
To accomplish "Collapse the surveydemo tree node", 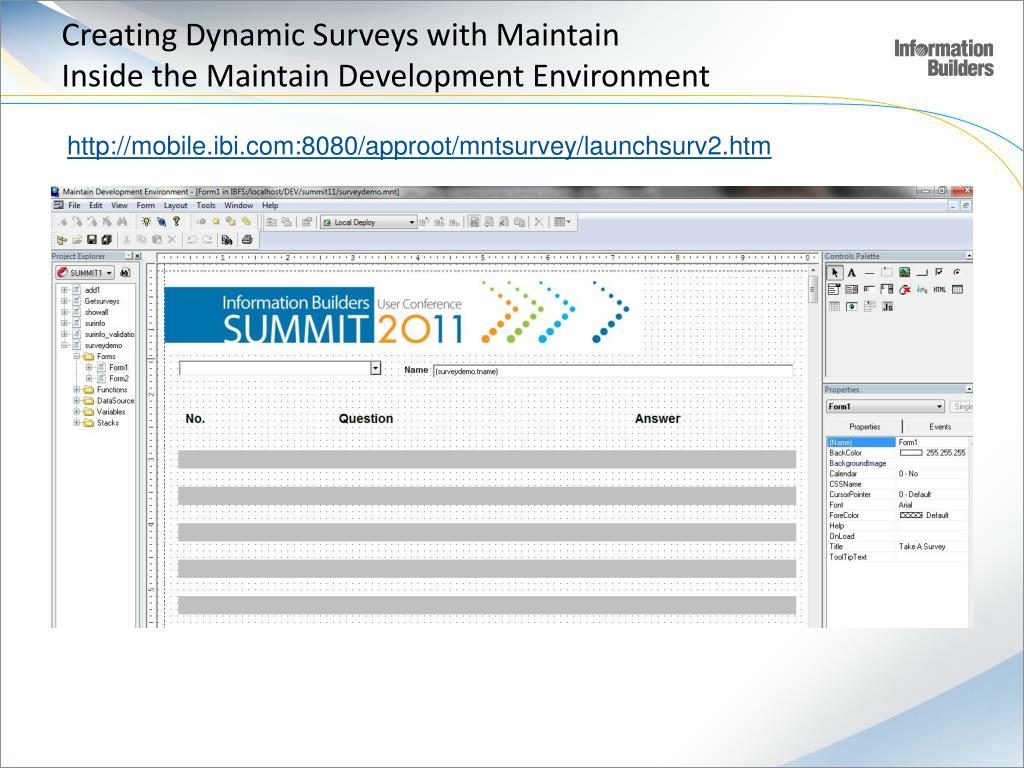I will click(x=65, y=345).
